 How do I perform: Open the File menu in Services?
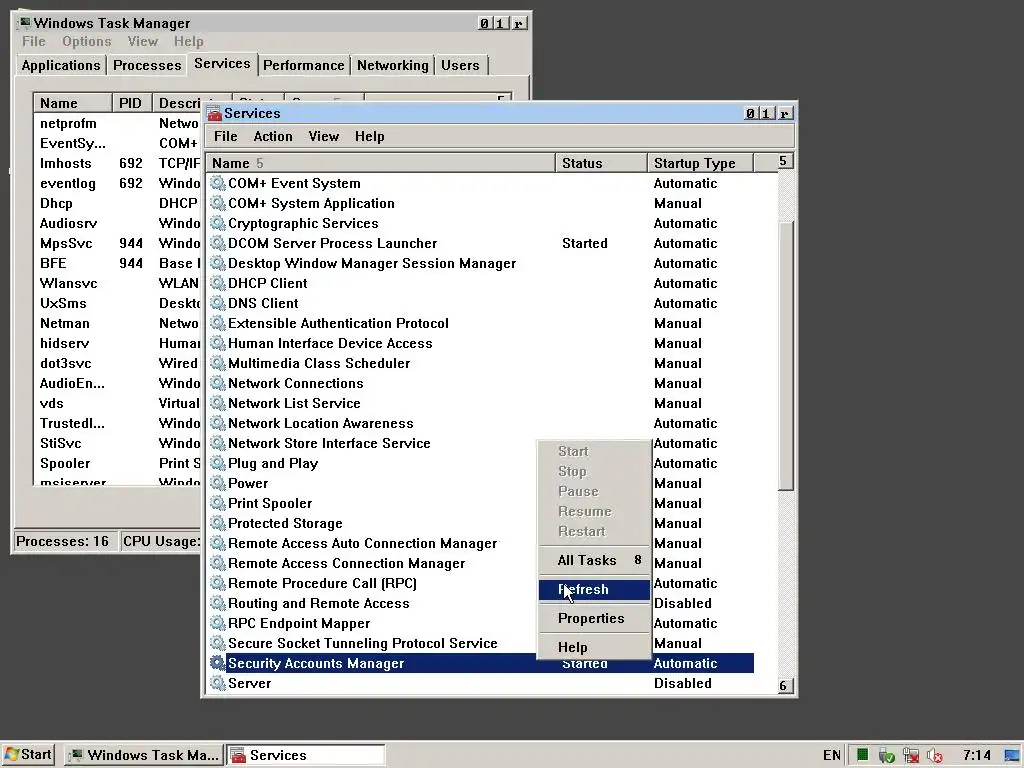click(225, 136)
